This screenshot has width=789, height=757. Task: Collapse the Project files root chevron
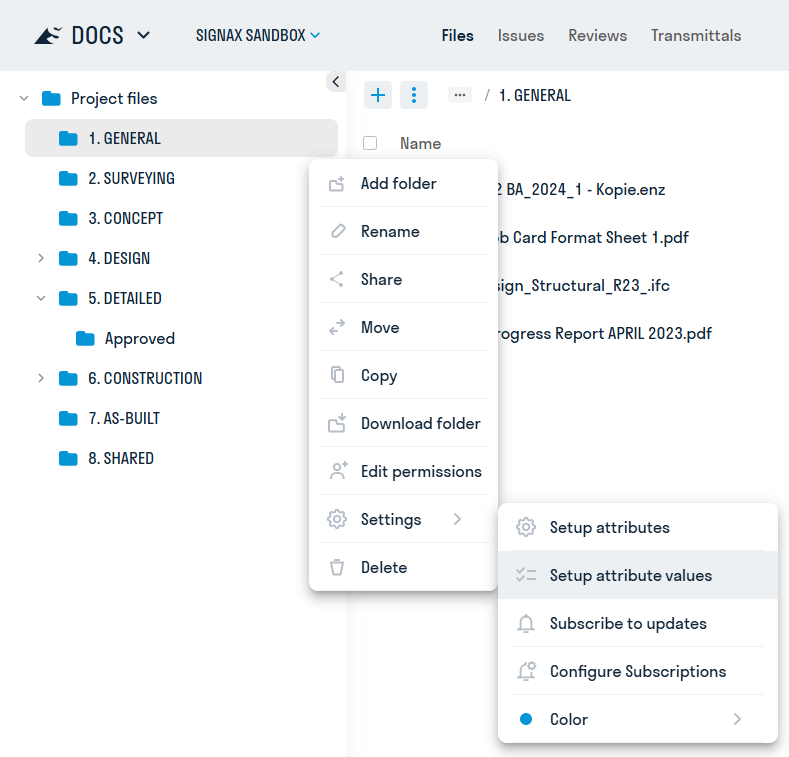coord(24,98)
